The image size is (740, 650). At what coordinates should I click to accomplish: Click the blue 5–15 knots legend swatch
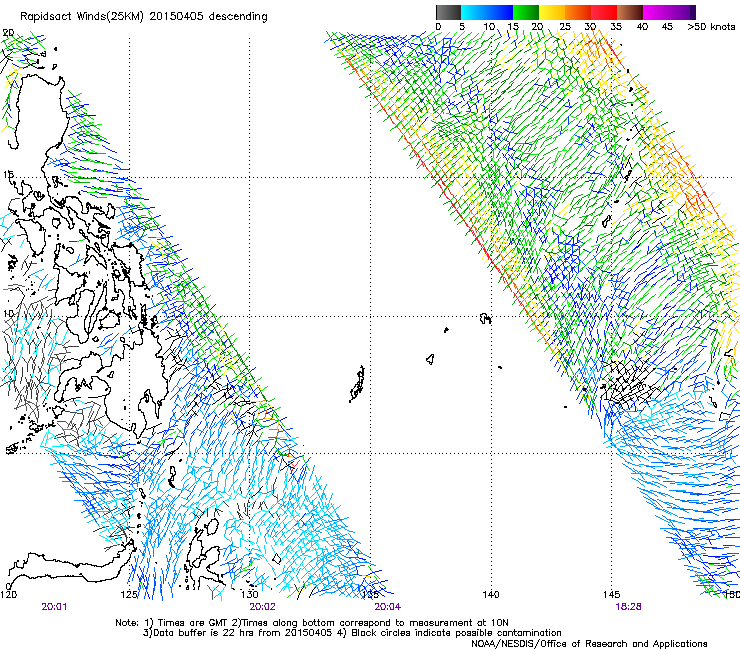pos(487,12)
